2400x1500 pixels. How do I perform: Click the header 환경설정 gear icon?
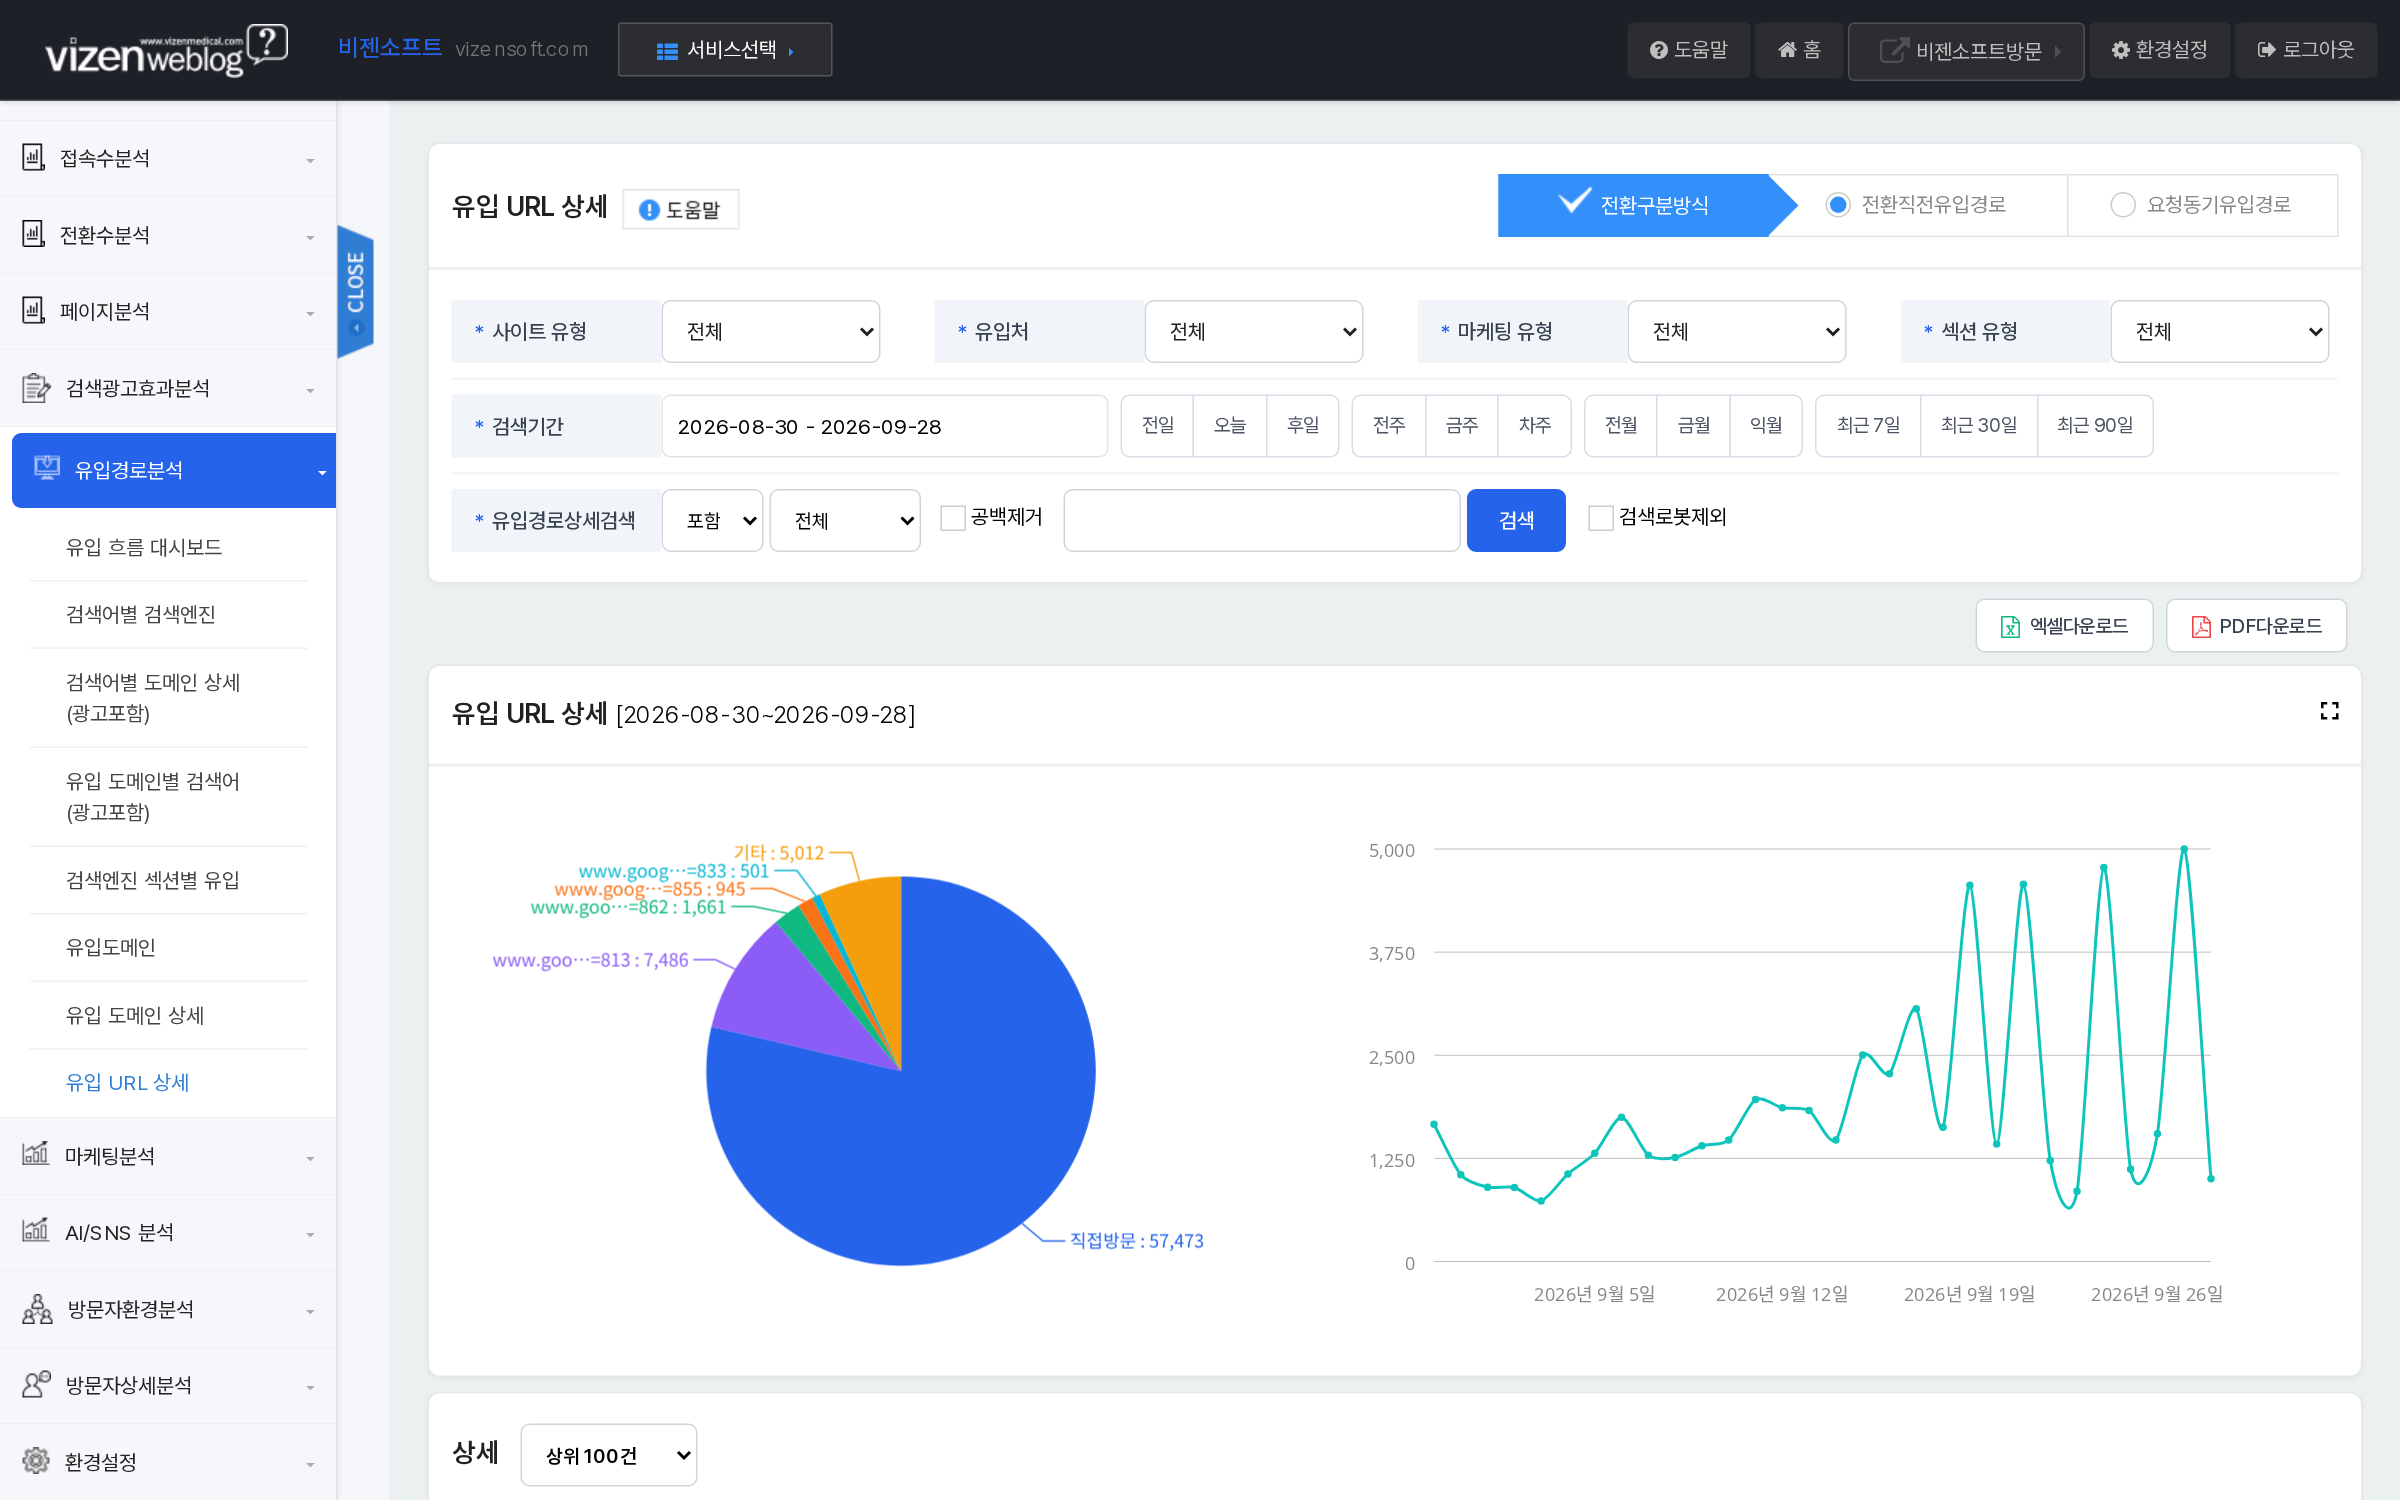(2120, 50)
